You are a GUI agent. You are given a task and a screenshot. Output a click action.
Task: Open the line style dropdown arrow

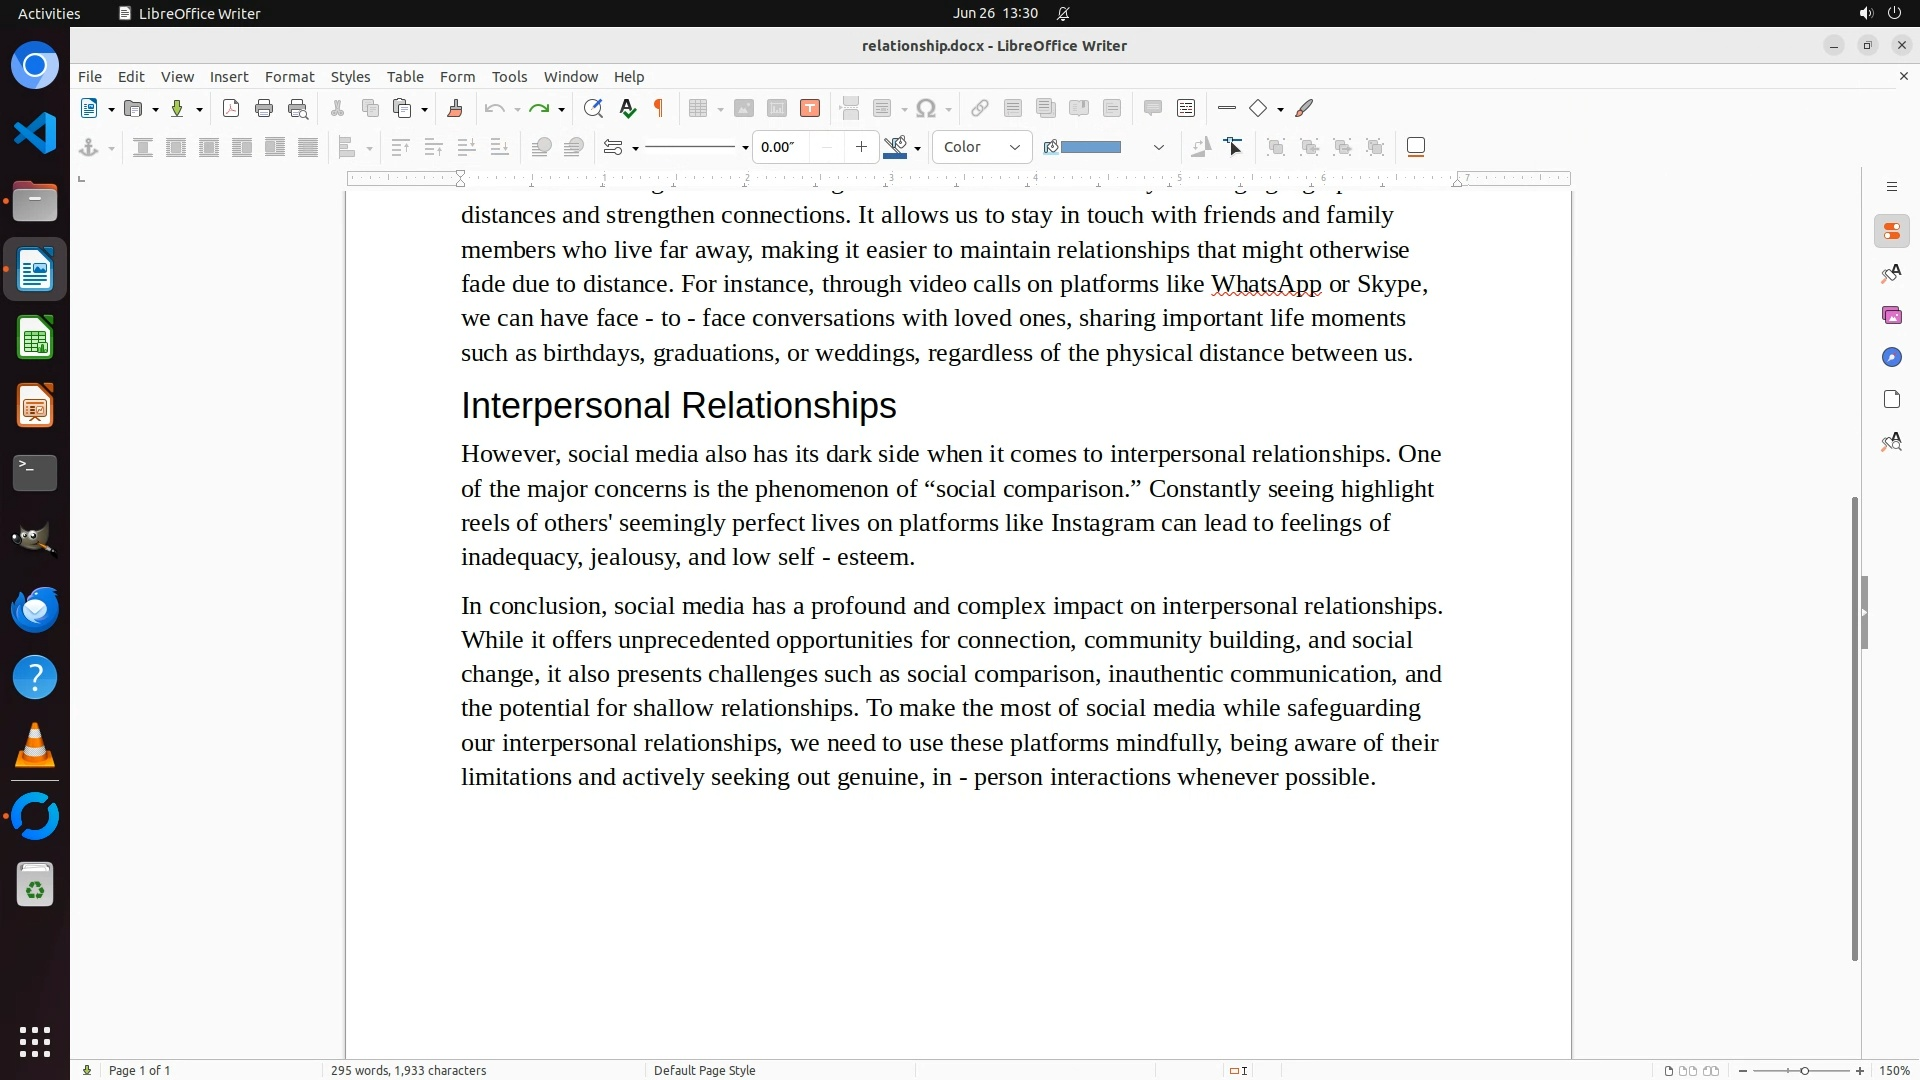(x=745, y=148)
